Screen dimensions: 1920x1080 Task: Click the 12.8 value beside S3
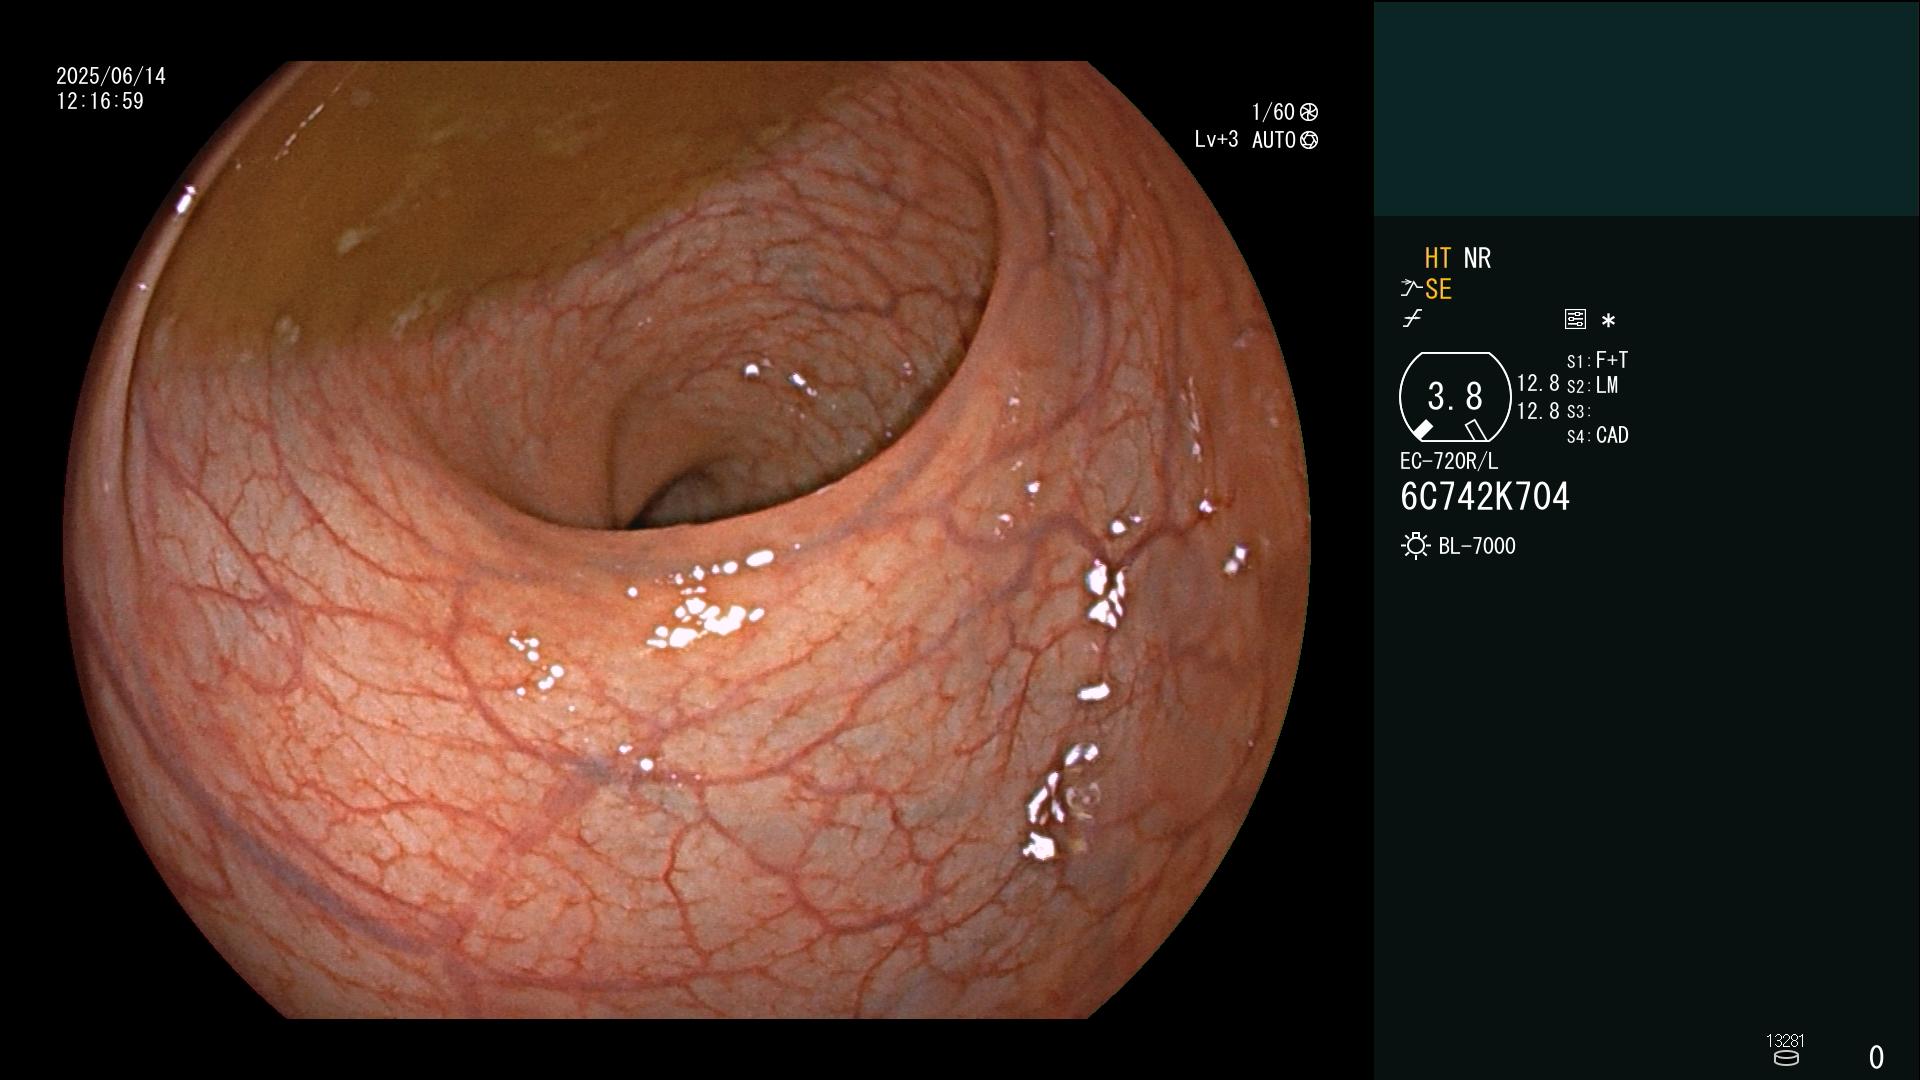(x=1538, y=411)
